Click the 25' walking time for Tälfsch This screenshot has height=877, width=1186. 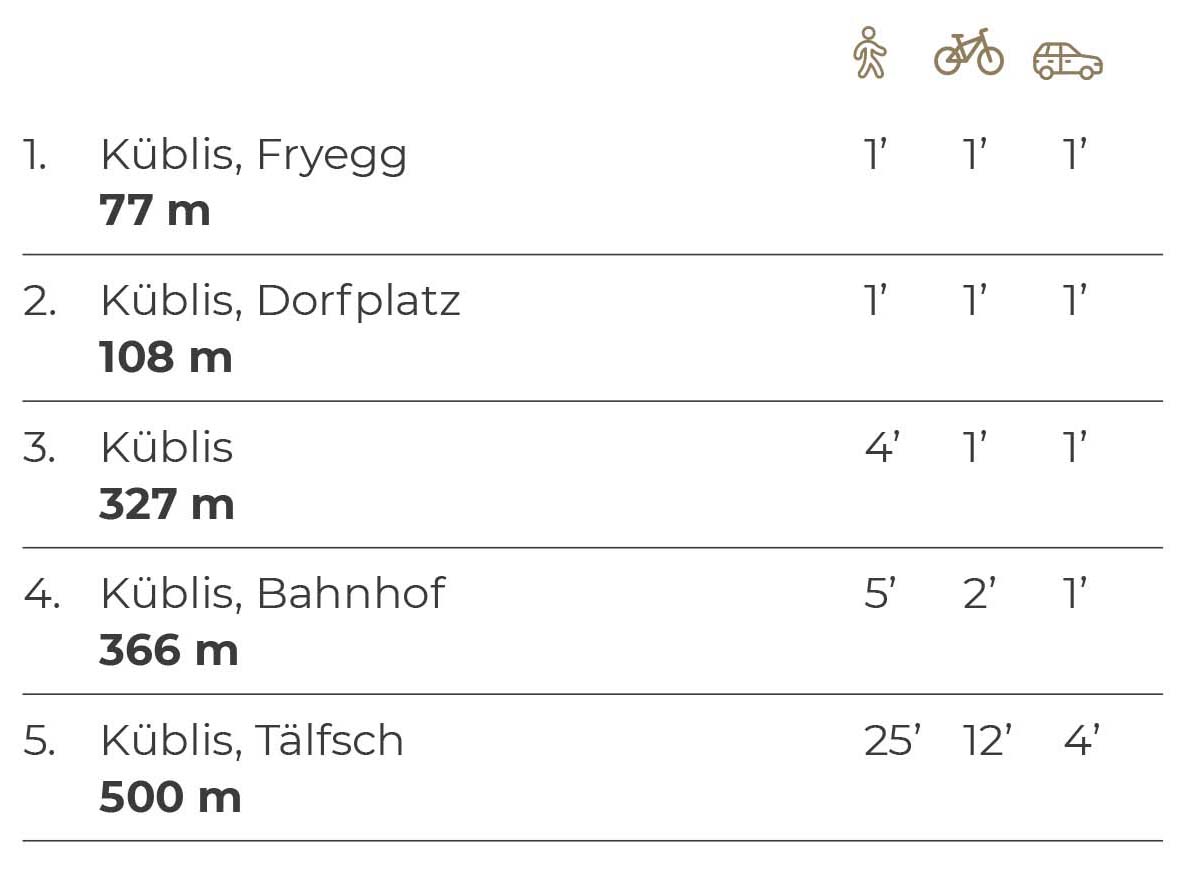pyautogui.click(x=893, y=740)
